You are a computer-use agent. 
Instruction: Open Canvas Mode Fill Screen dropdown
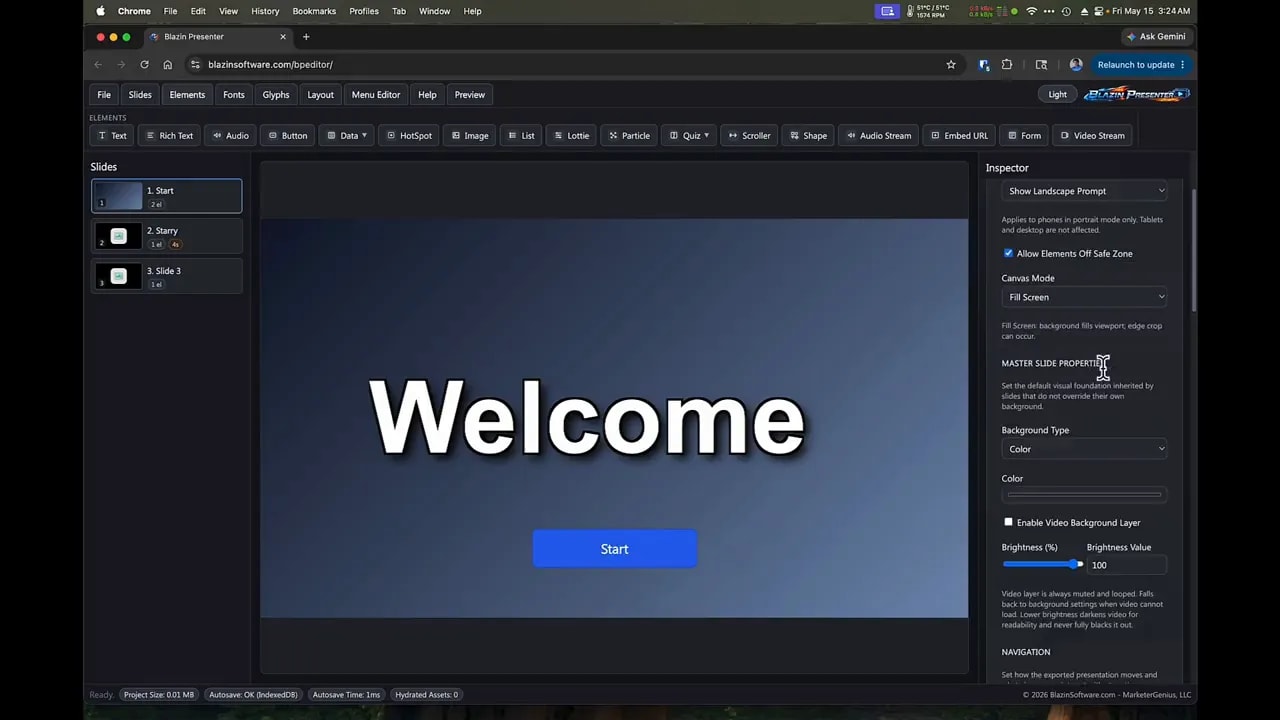tap(1084, 297)
